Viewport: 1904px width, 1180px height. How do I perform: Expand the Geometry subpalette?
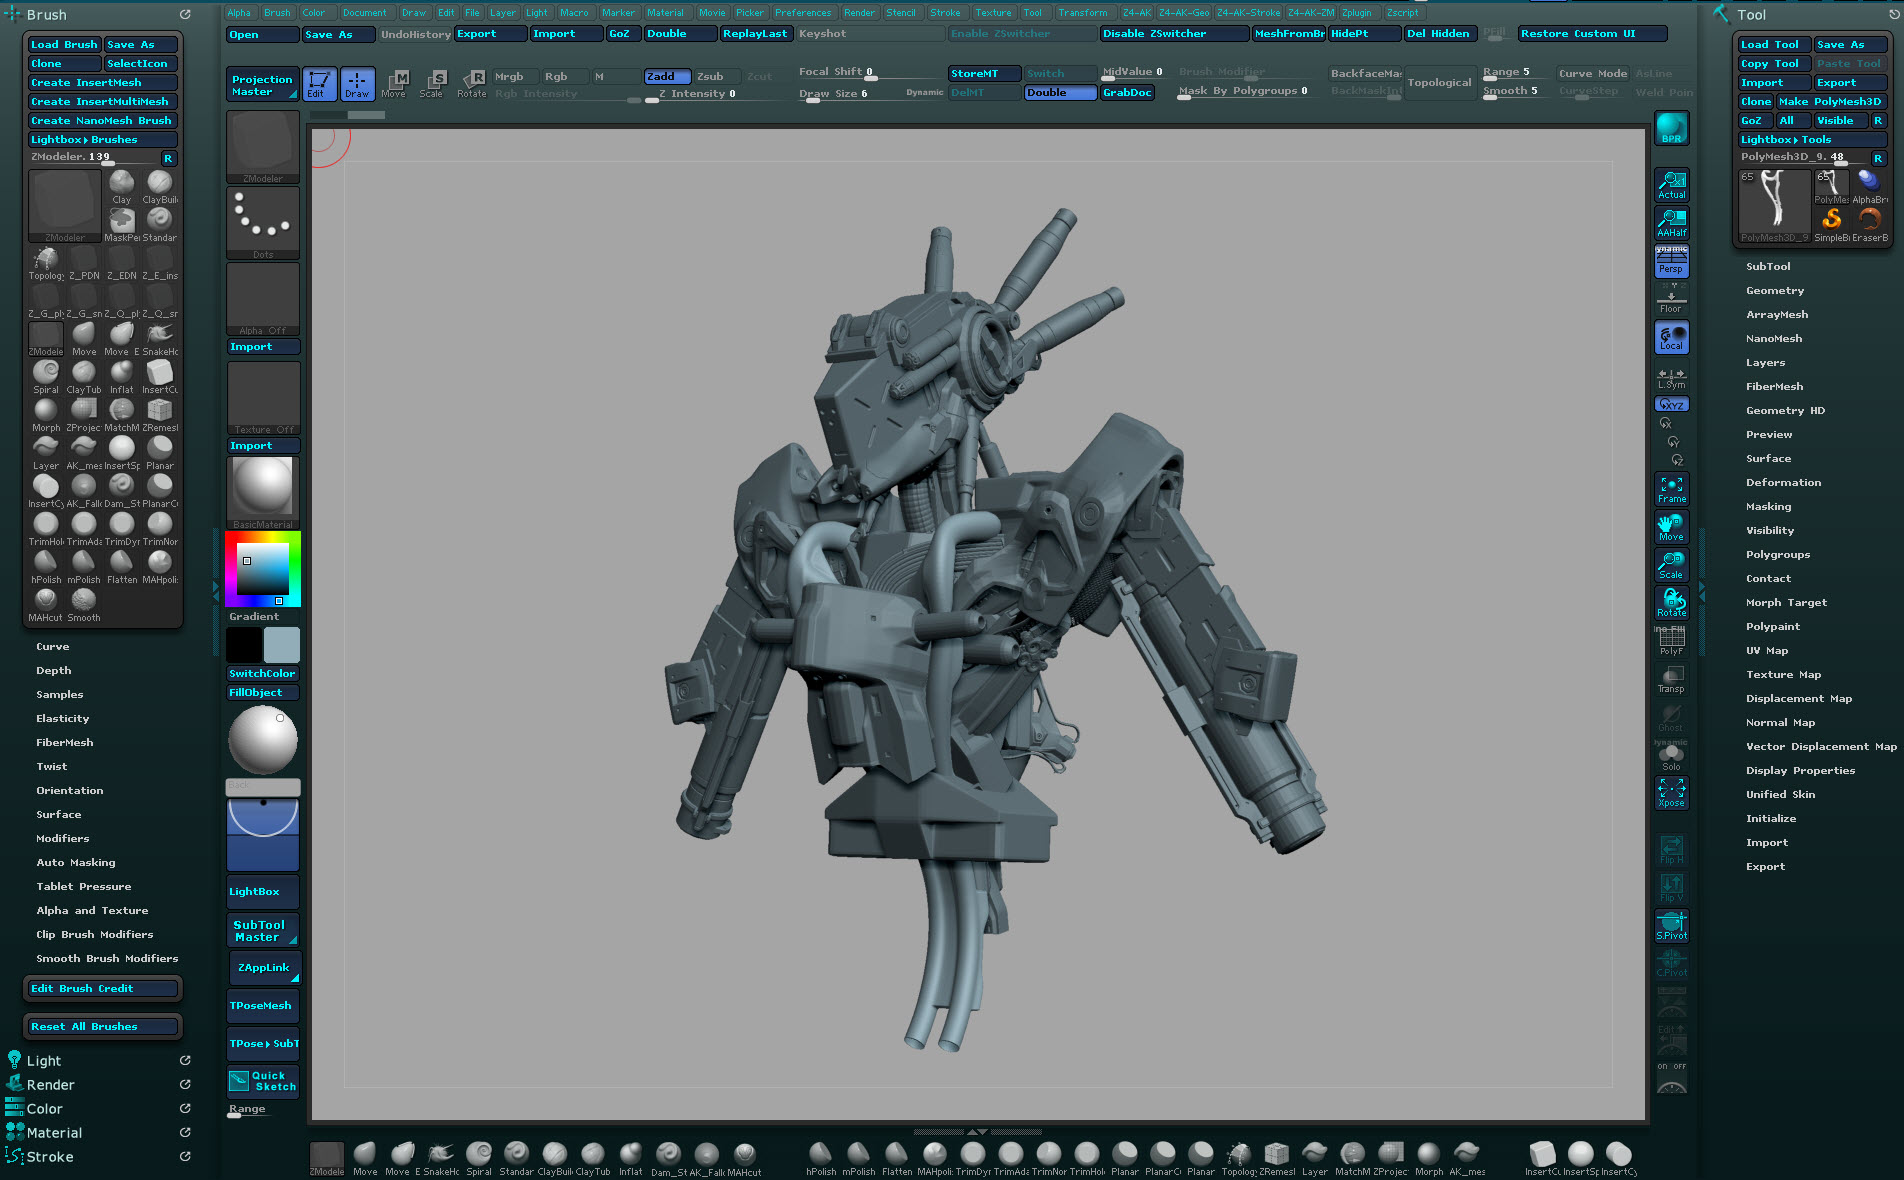pos(1775,291)
